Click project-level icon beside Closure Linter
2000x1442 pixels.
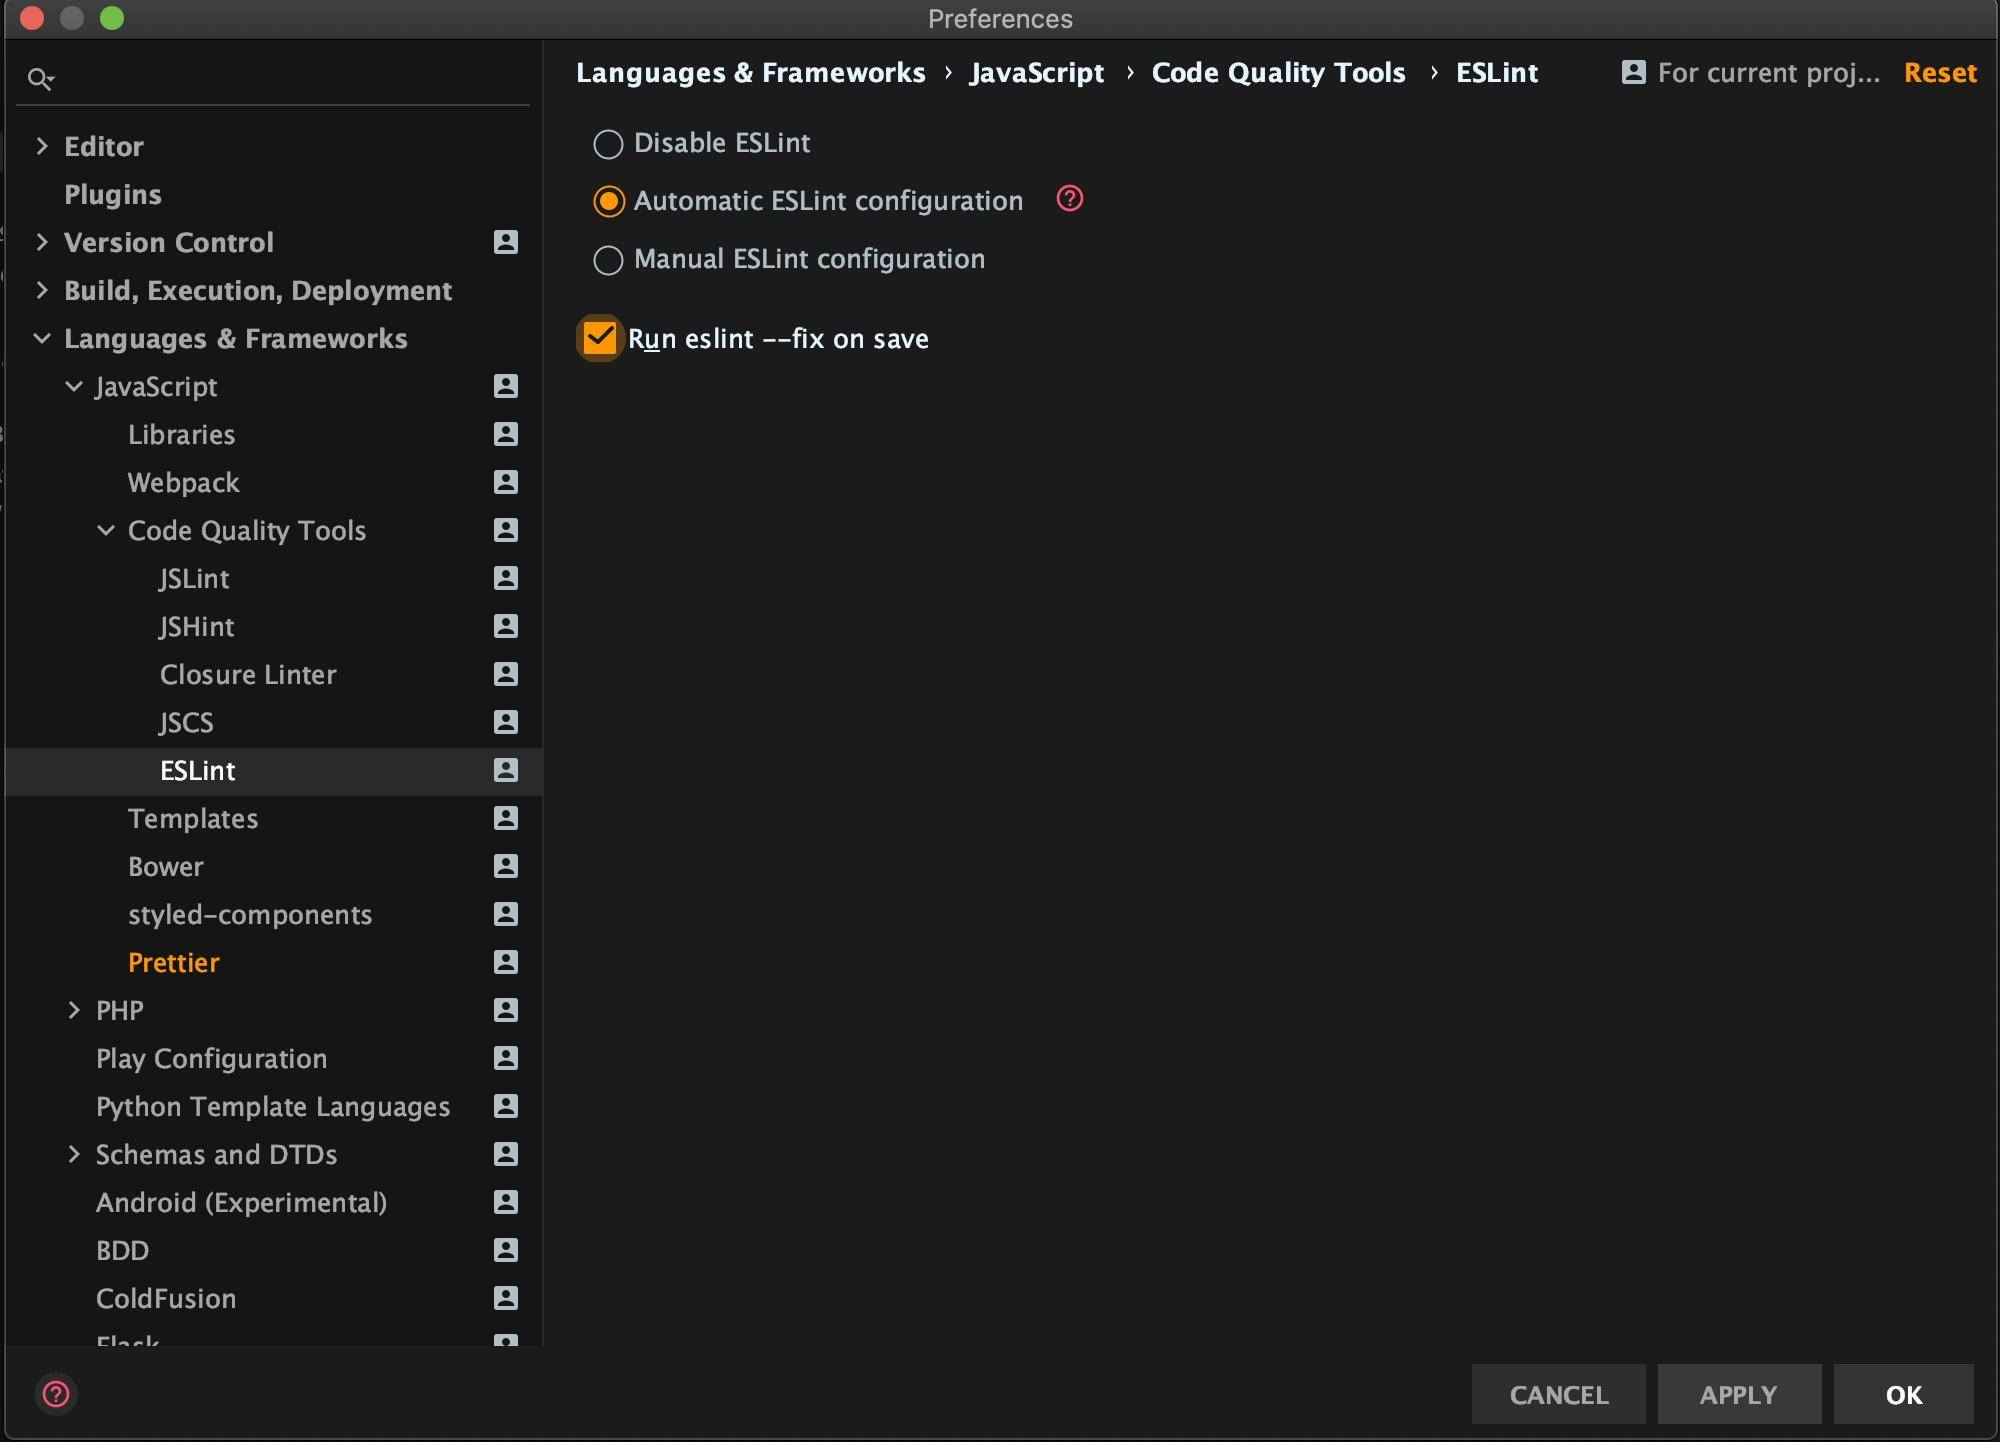(x=506, y=674)
